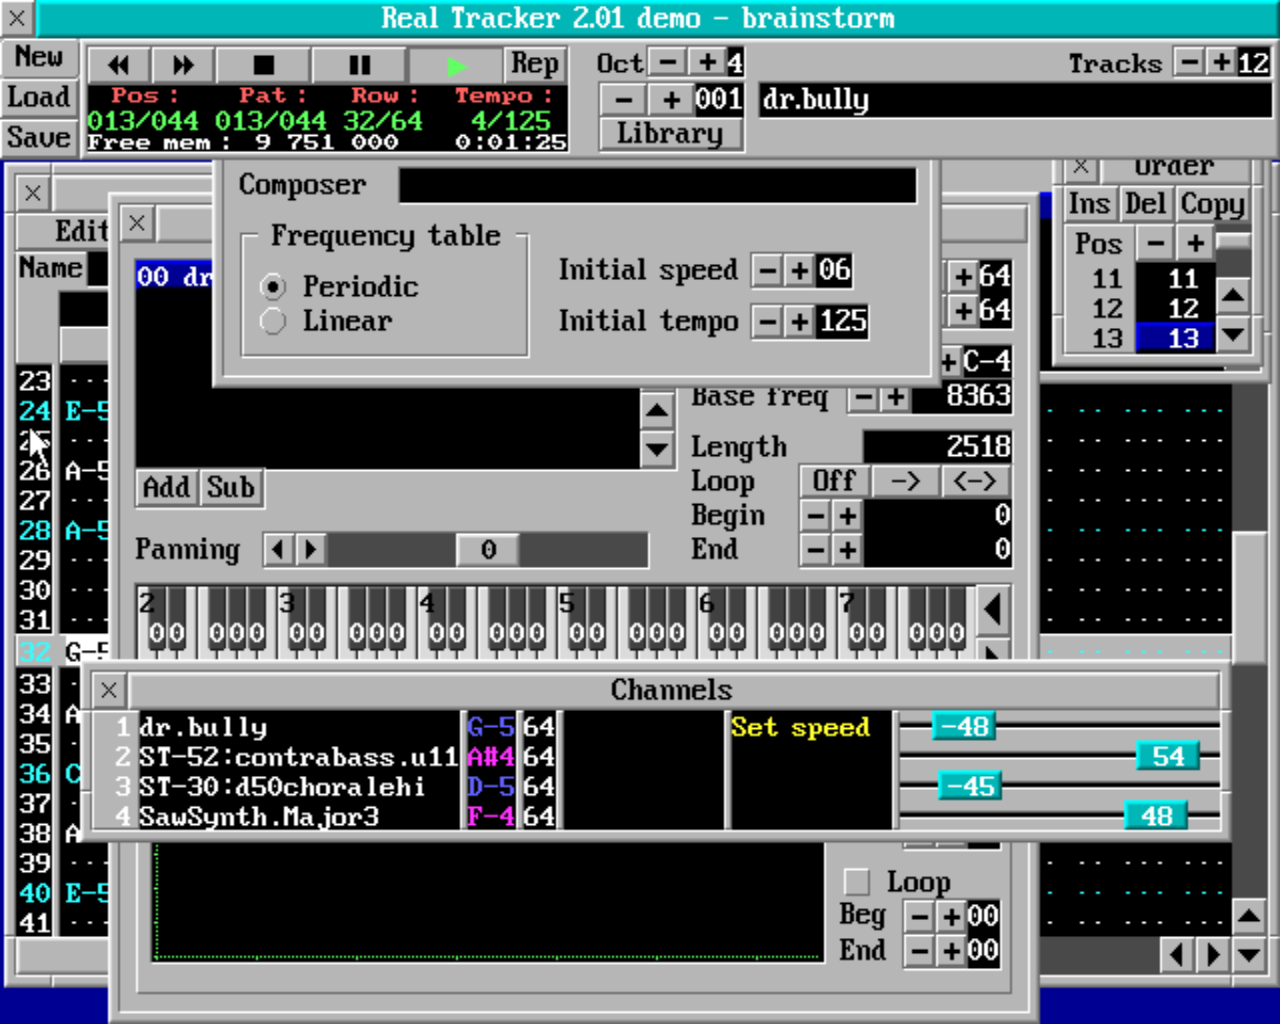Viewport: 1280px width, 1024px height.
Task: Open the instrument Library button
Action: 670,133
